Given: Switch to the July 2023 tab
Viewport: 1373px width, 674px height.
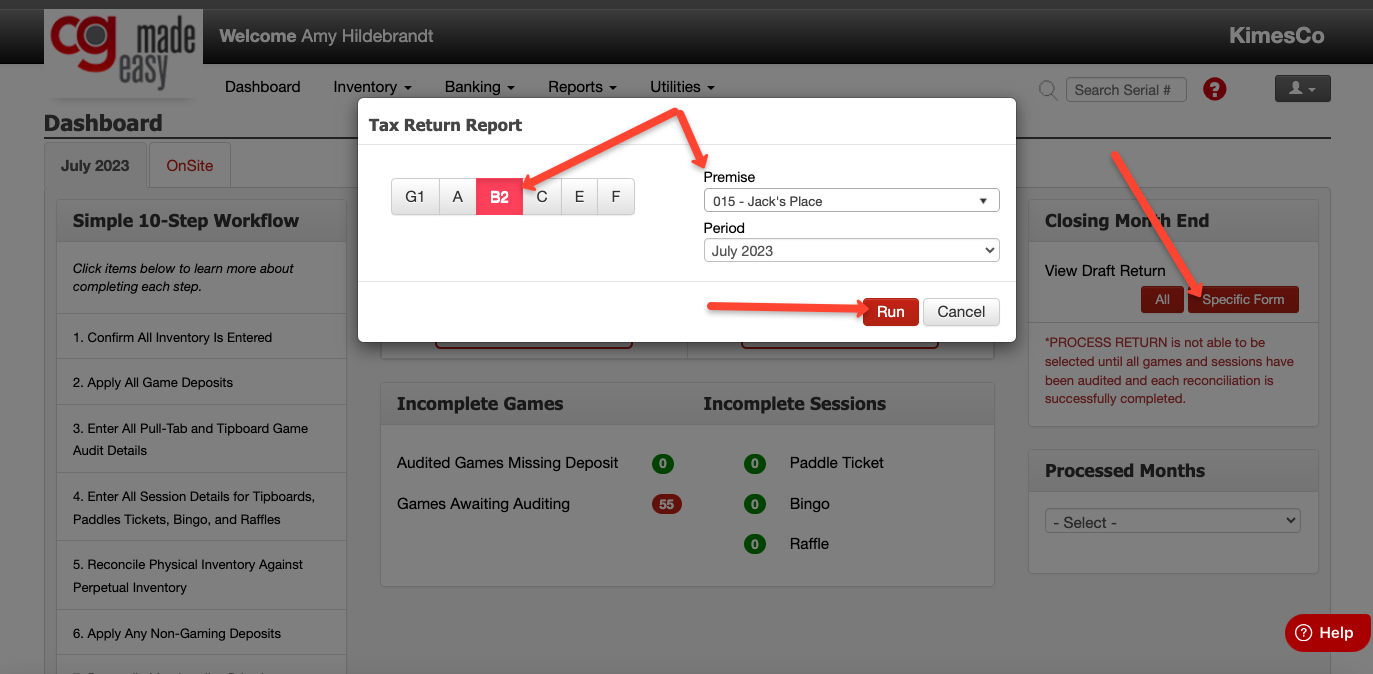Looking at the screenshot, I should [x=95, y=165].
